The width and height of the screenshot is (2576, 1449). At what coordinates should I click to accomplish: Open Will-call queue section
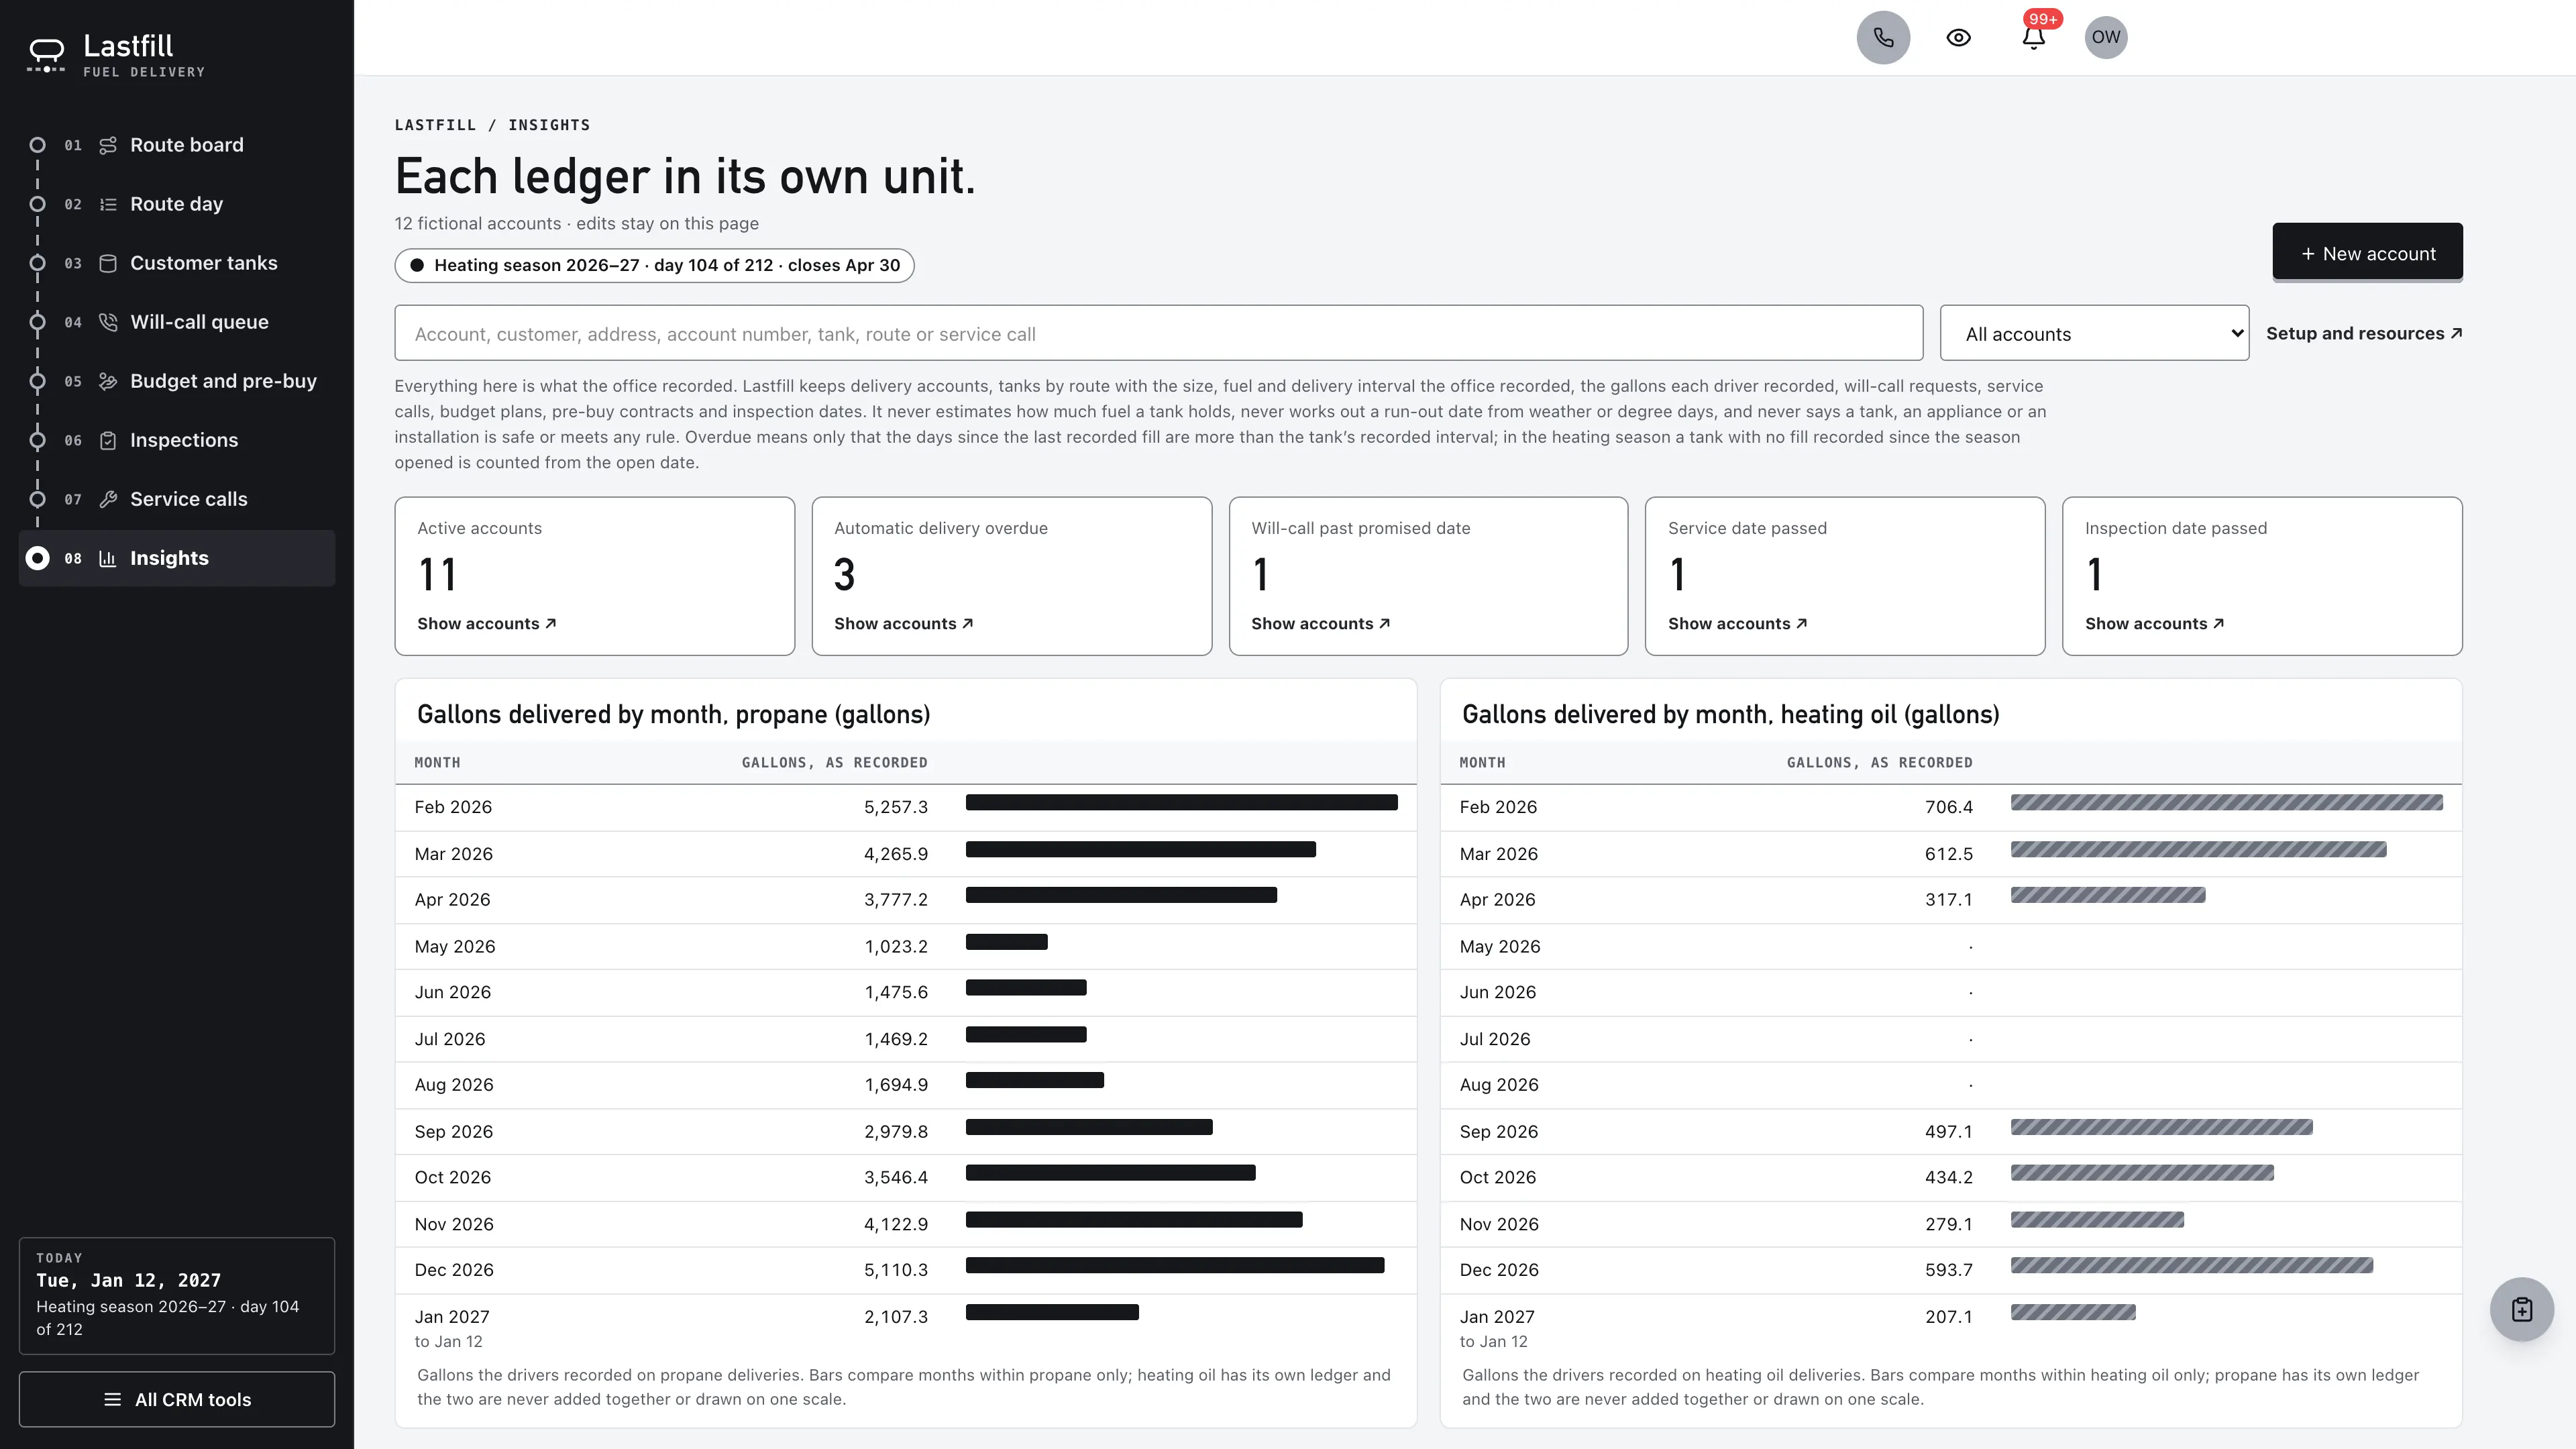pyautogui.click(x=177, y=322)
